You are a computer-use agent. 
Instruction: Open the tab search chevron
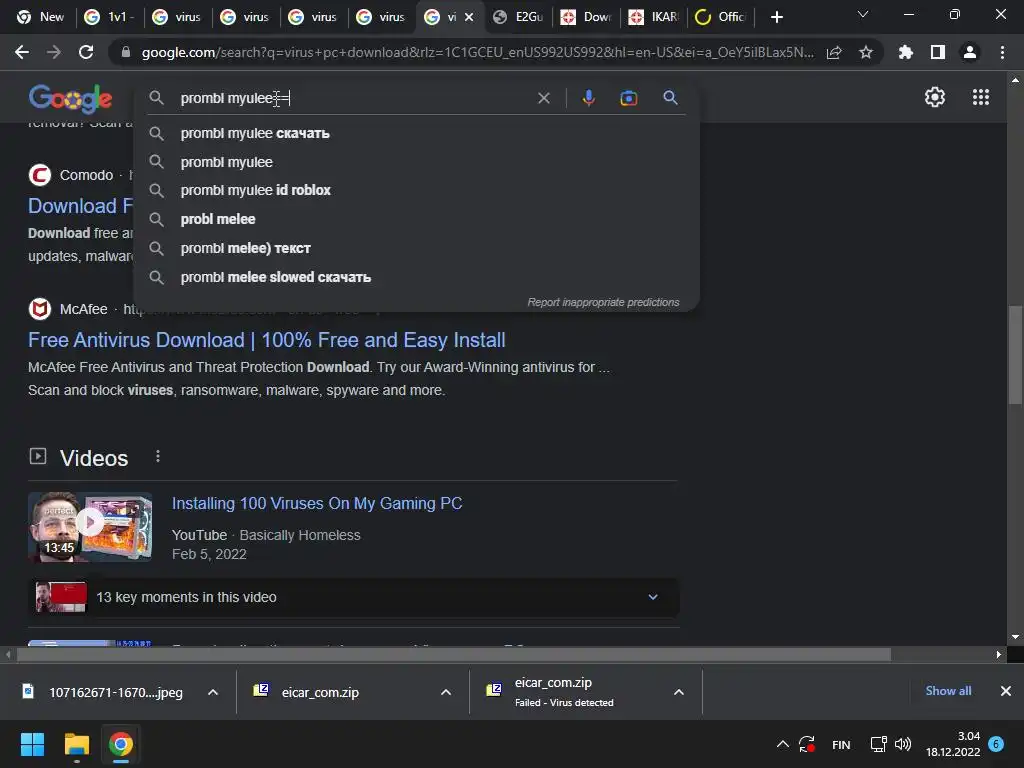(863, 14)
